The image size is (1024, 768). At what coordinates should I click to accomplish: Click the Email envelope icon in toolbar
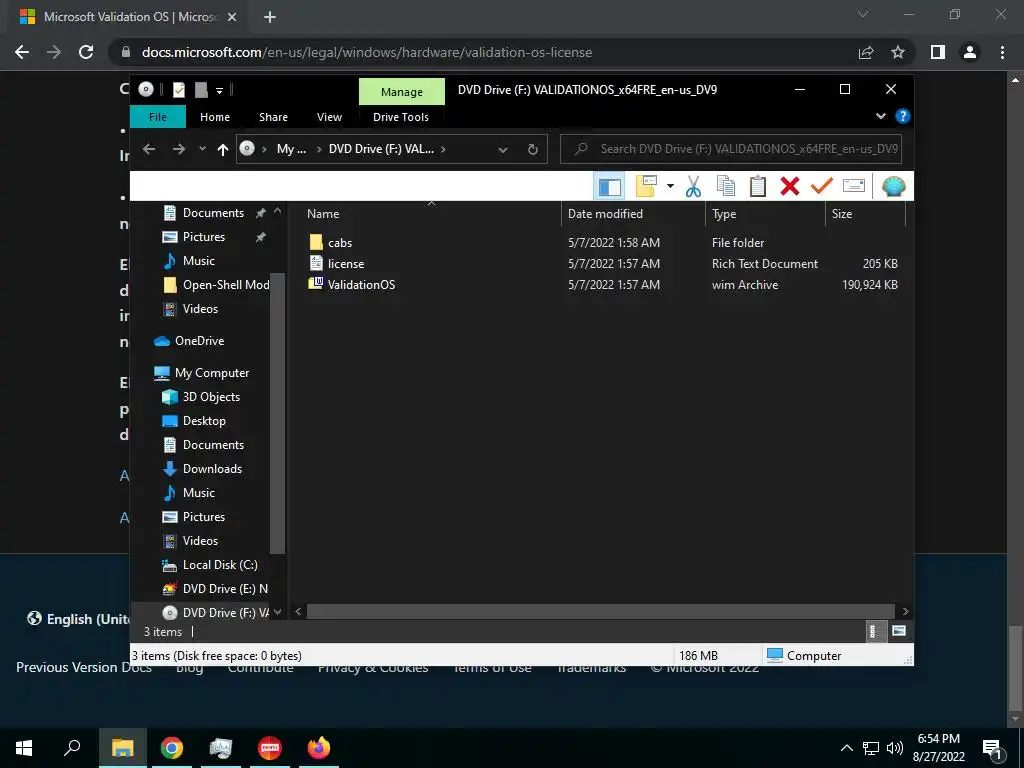click(x=854, y=187)
